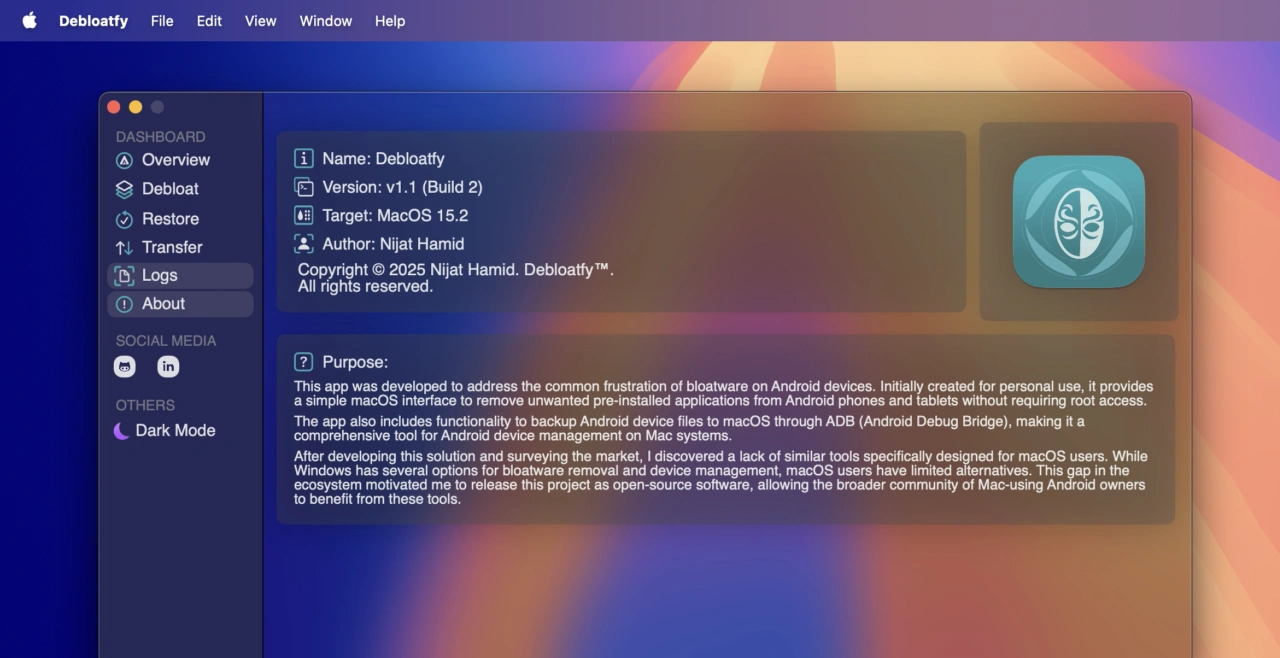Open the LinkedIn social media link

click(x=168, y=367)
